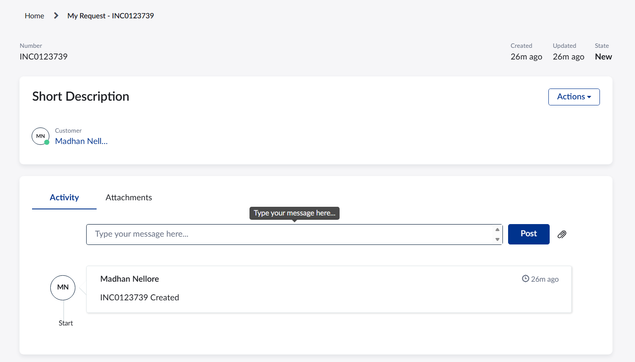The image size is (635, 362).
Task: Click the breadcrumb chevron separator
Action: point(56,16)
